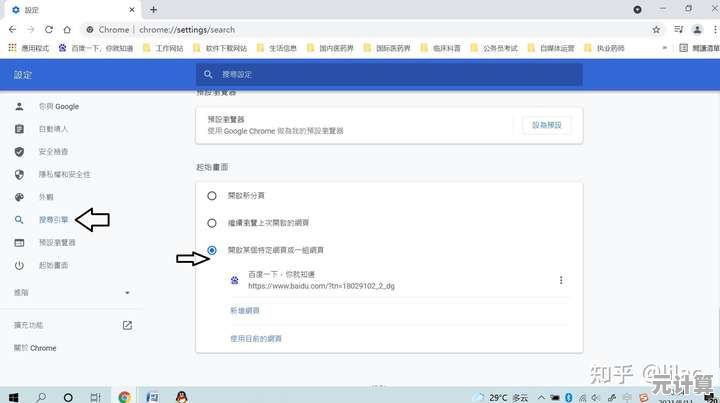This screenshot has height=403, width=720.
Task: Open the reading list icon beside the star
Action: (678, 29)
